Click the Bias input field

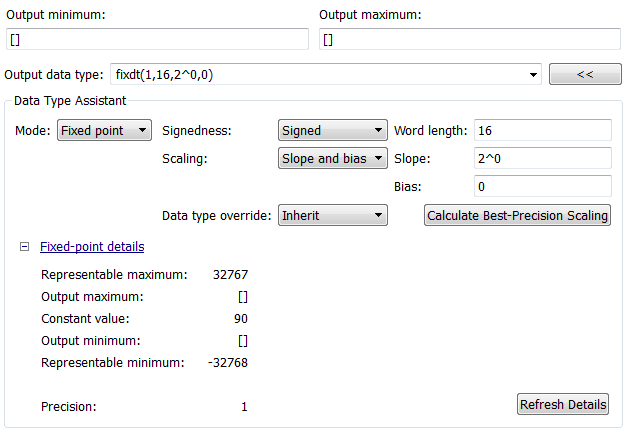(542, 187)
